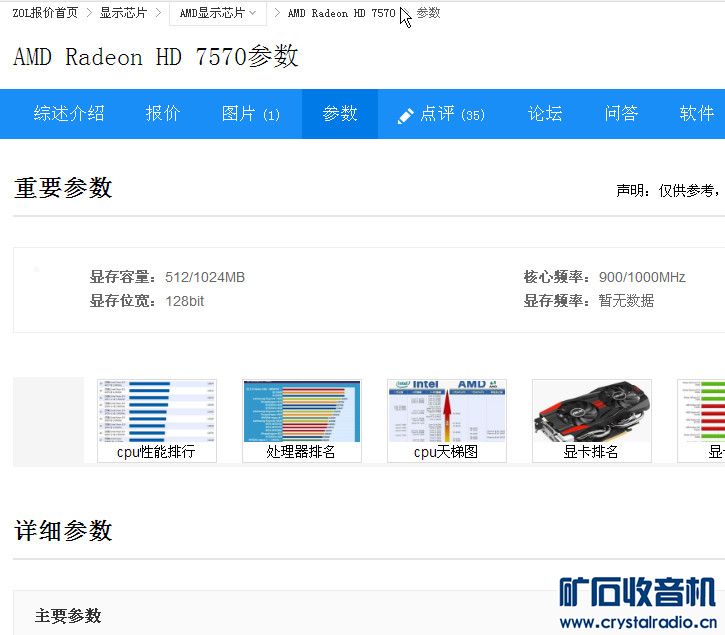Image resolution: width=725 pixels, height=635 pixels.
Task: Click the 主要参数 table header
Action: [68, 616]
